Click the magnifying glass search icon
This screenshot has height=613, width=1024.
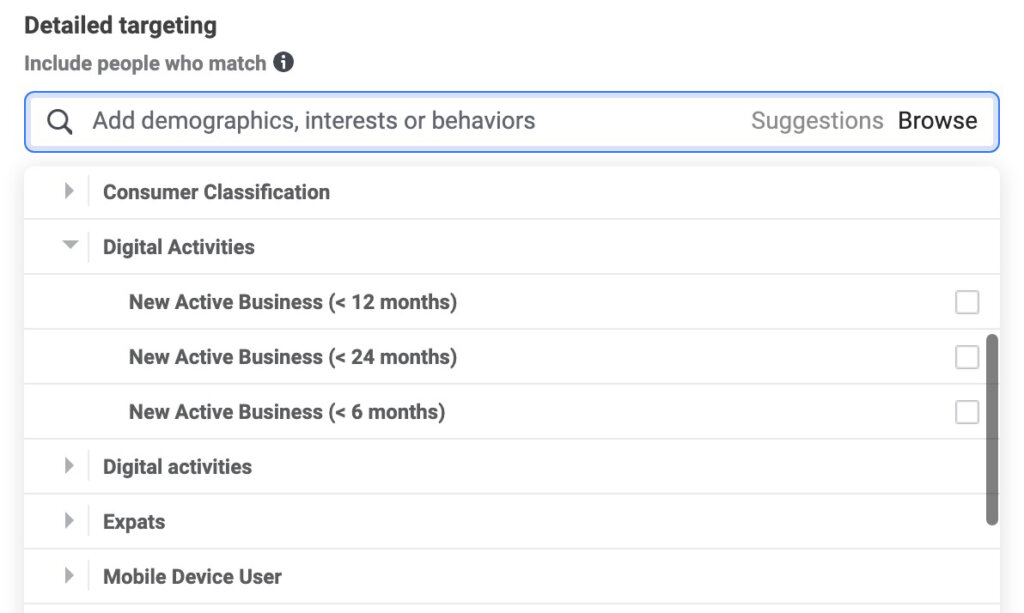click(x=59, y=120)
